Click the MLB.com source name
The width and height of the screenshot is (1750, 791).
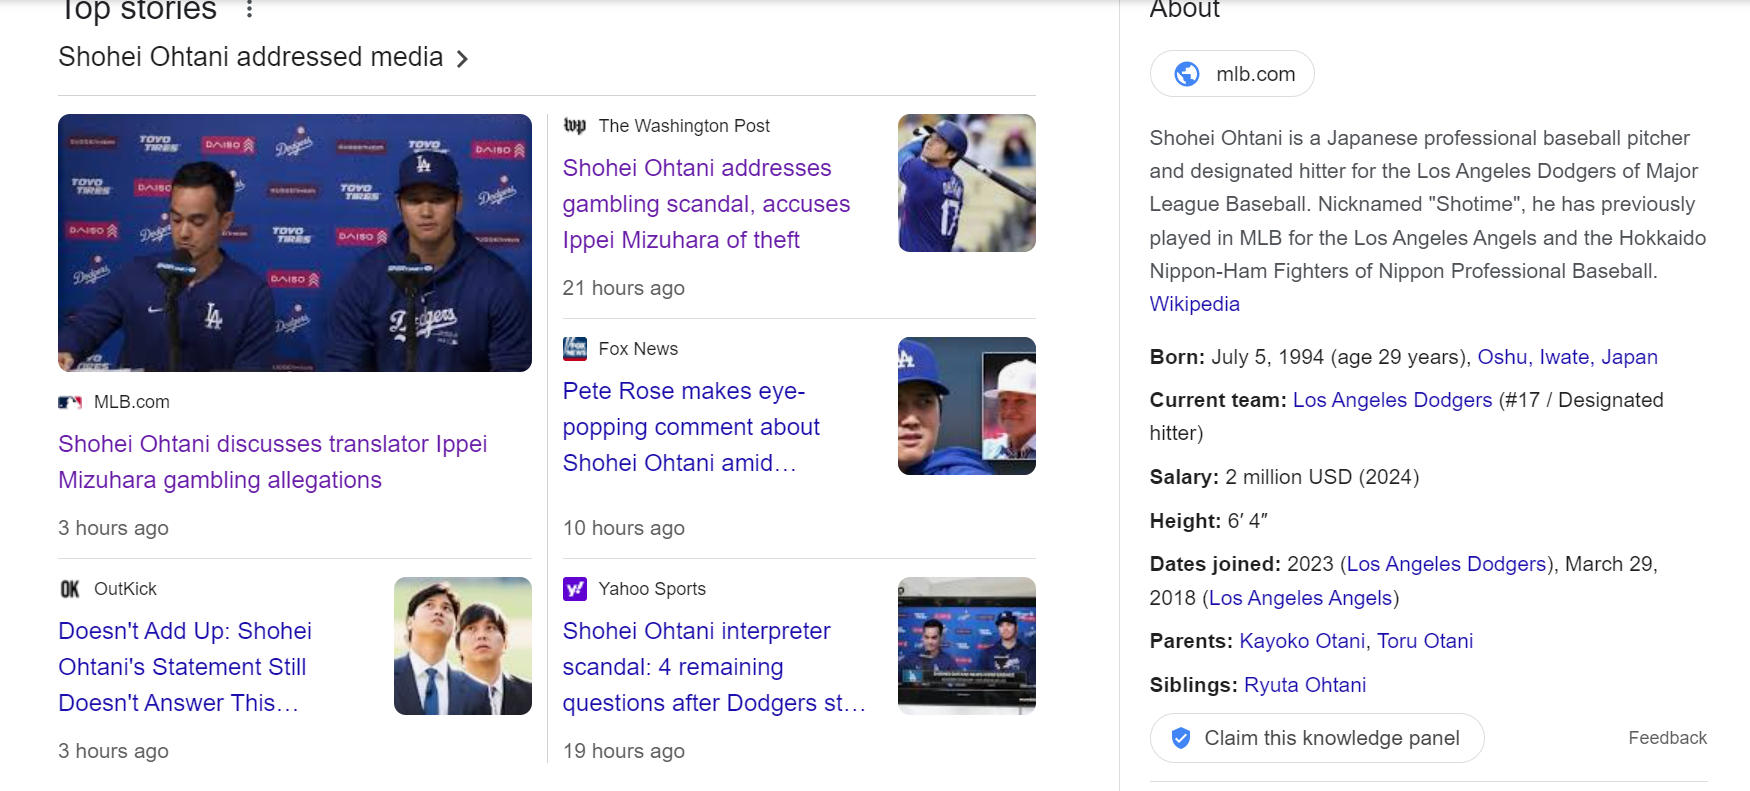pos(132,402)
